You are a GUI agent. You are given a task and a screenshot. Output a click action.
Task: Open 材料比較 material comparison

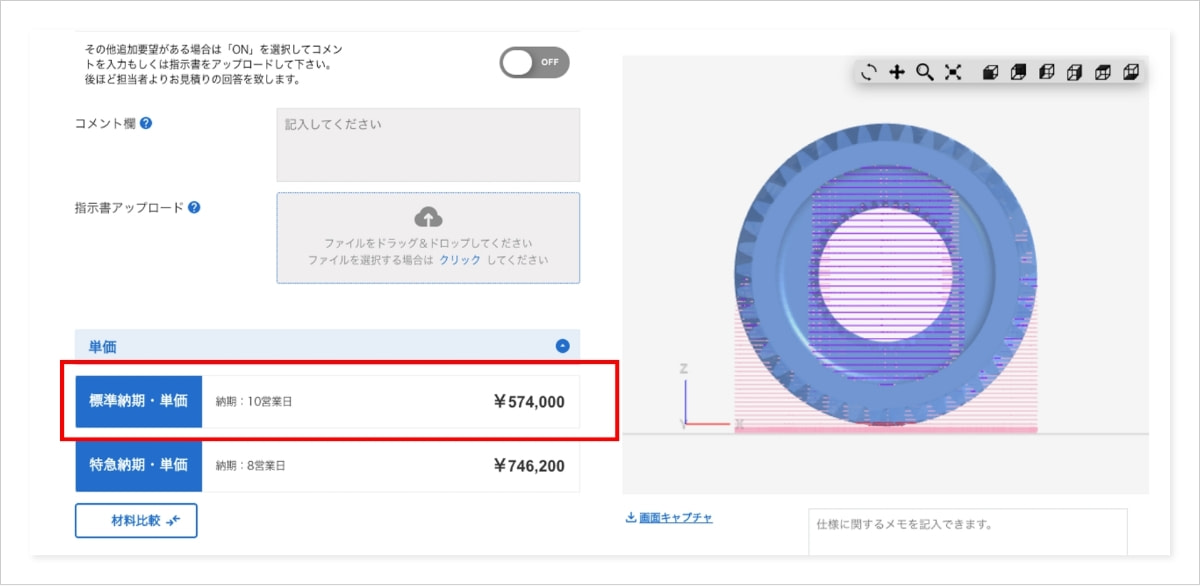(x=136, y=521)
